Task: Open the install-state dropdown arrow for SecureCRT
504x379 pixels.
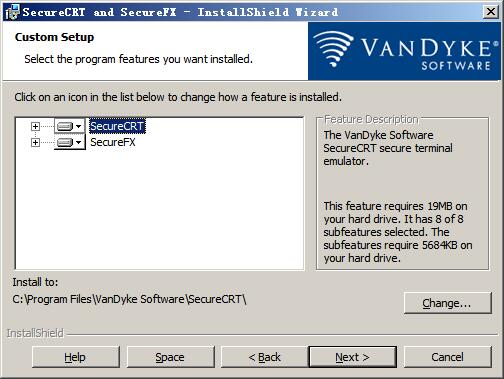Action: pyautogui.click(x=78, y=126)
